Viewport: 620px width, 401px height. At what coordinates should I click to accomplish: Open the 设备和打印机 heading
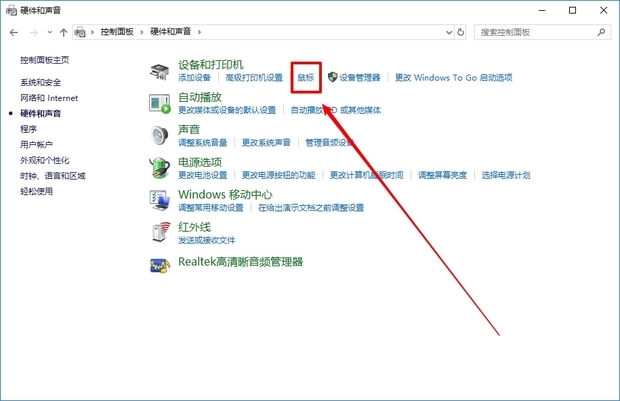point(211,64)
